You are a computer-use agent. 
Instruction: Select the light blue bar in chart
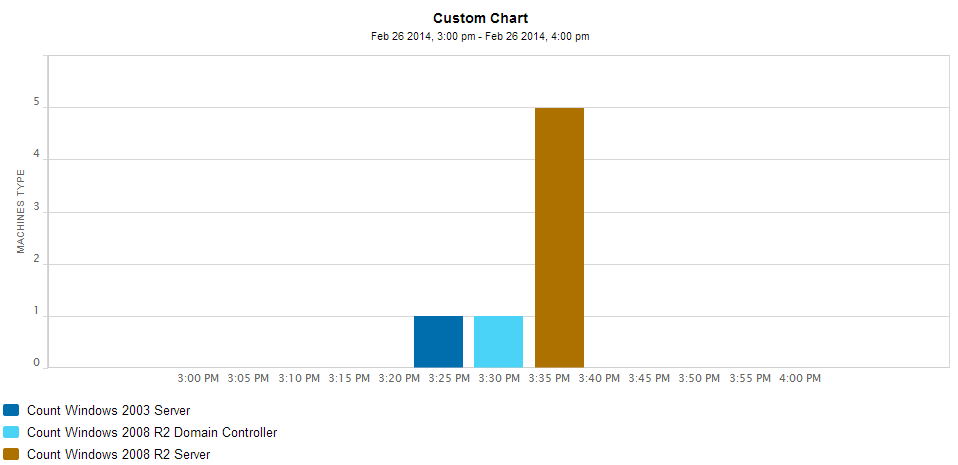click(499, 342)
